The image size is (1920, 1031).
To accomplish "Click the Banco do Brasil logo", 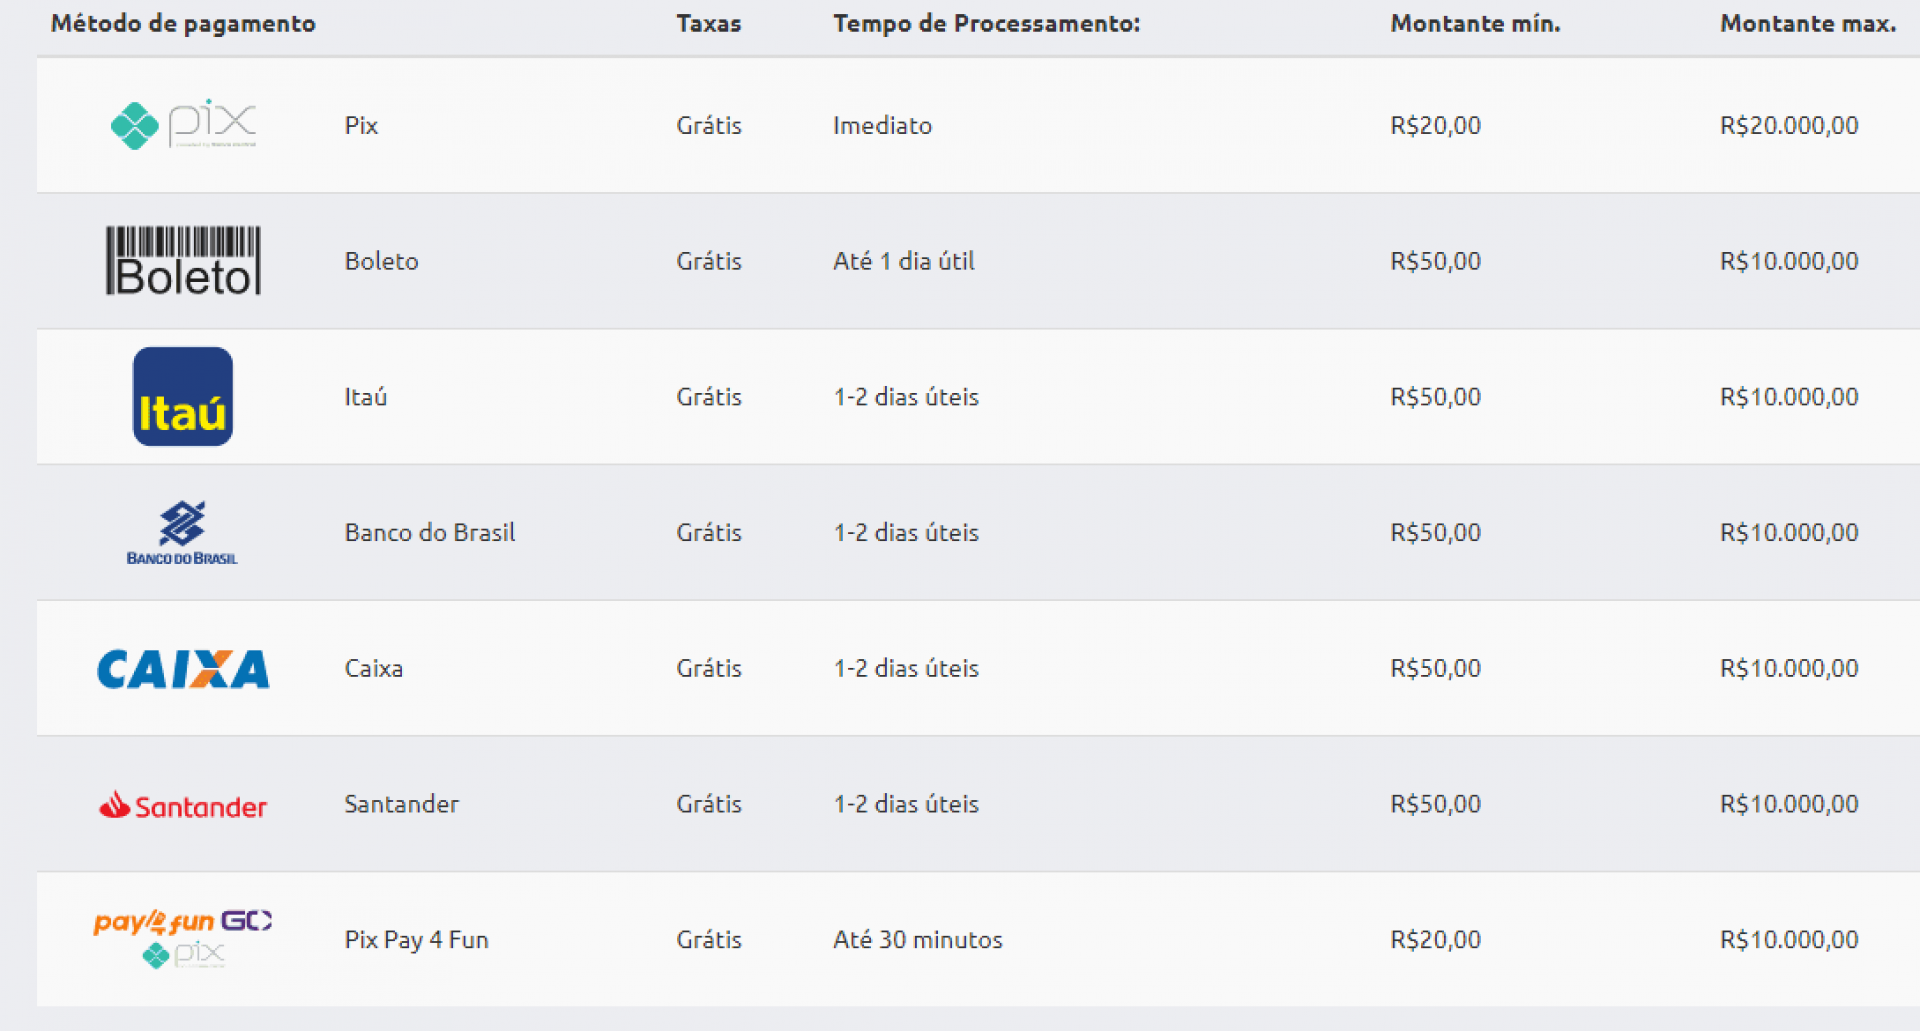I will [x=182, y=533].
